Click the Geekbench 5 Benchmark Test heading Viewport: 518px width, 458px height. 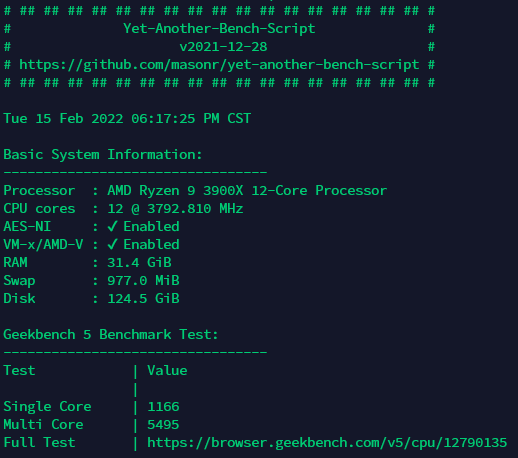[111, 334]
